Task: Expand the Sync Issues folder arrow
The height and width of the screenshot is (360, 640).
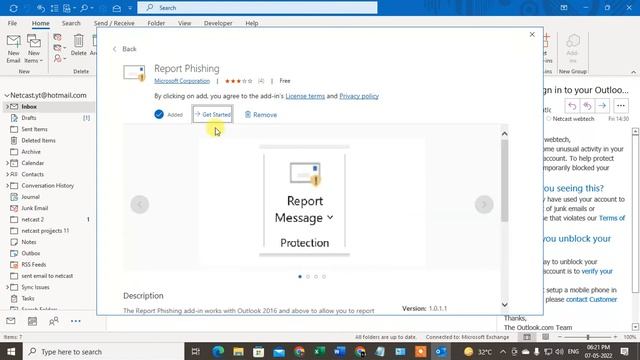Action: [x=7, y=287]
